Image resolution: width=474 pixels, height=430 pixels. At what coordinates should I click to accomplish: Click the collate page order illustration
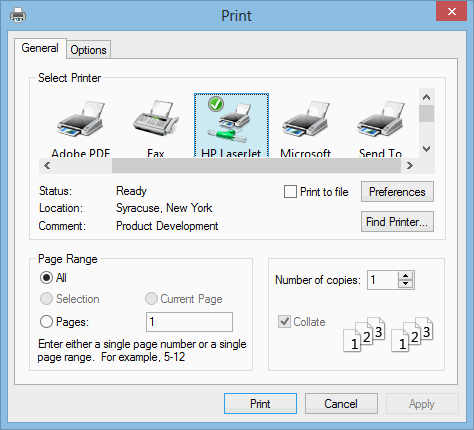click(x=388, y=334)
